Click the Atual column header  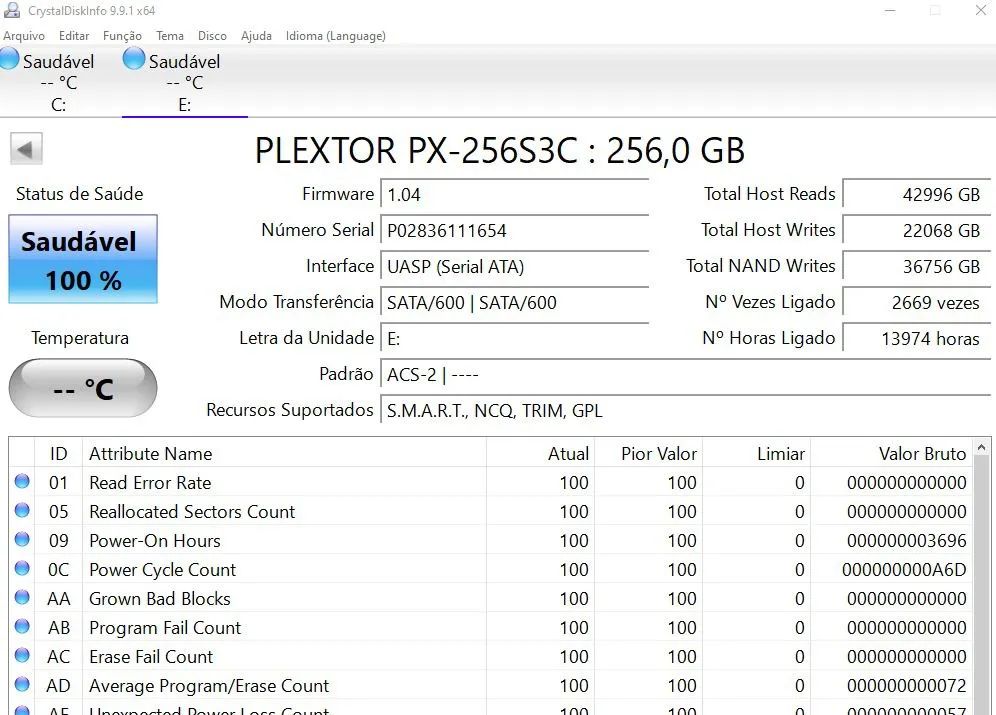tap(541, 453)
